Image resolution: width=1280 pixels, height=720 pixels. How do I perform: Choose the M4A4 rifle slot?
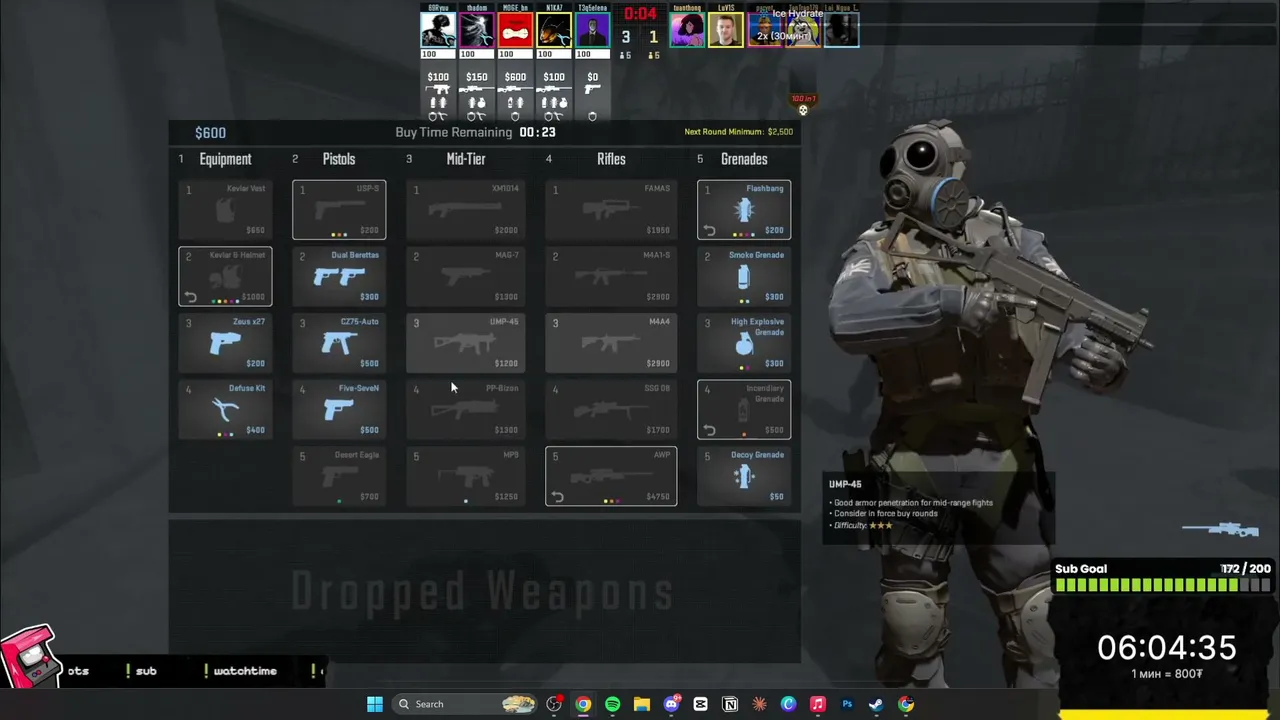[611, 343]
